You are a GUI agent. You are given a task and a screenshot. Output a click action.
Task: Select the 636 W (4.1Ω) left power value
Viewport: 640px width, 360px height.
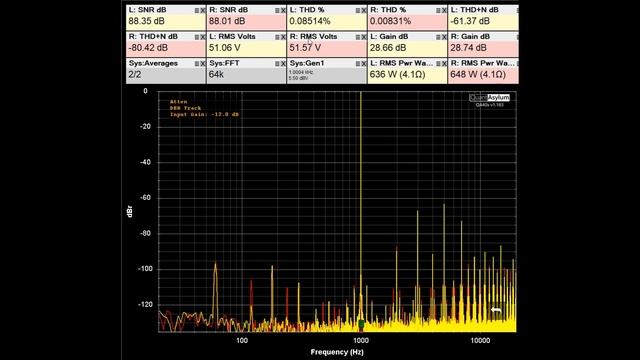[398, 75]
